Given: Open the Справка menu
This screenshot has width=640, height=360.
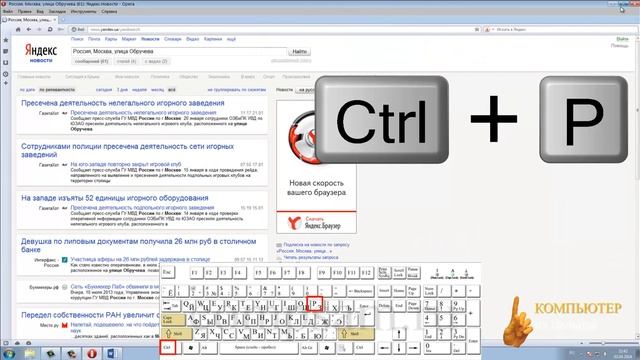Looking at the screenshot, I should pyautogui.click(x=109, y=11).
